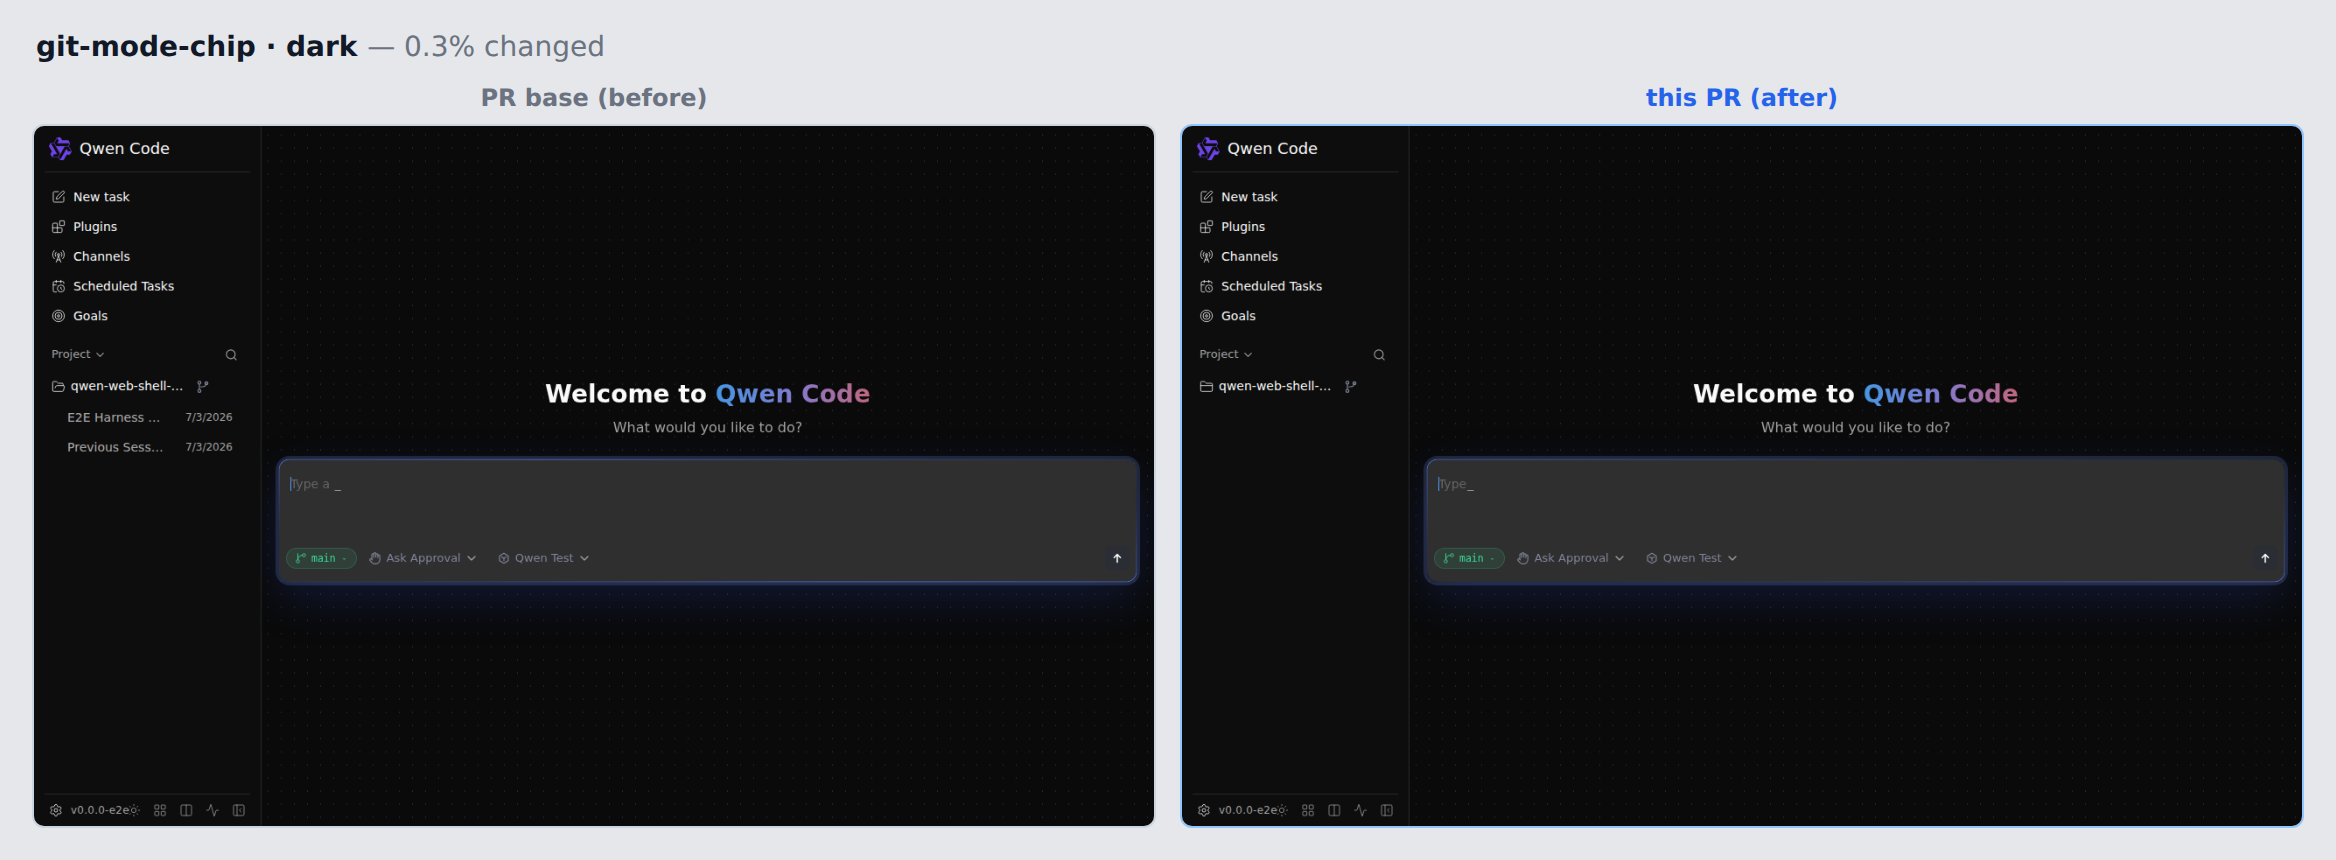
Task: Click Qwen Code logo in before panel
Action: (60, 148)
